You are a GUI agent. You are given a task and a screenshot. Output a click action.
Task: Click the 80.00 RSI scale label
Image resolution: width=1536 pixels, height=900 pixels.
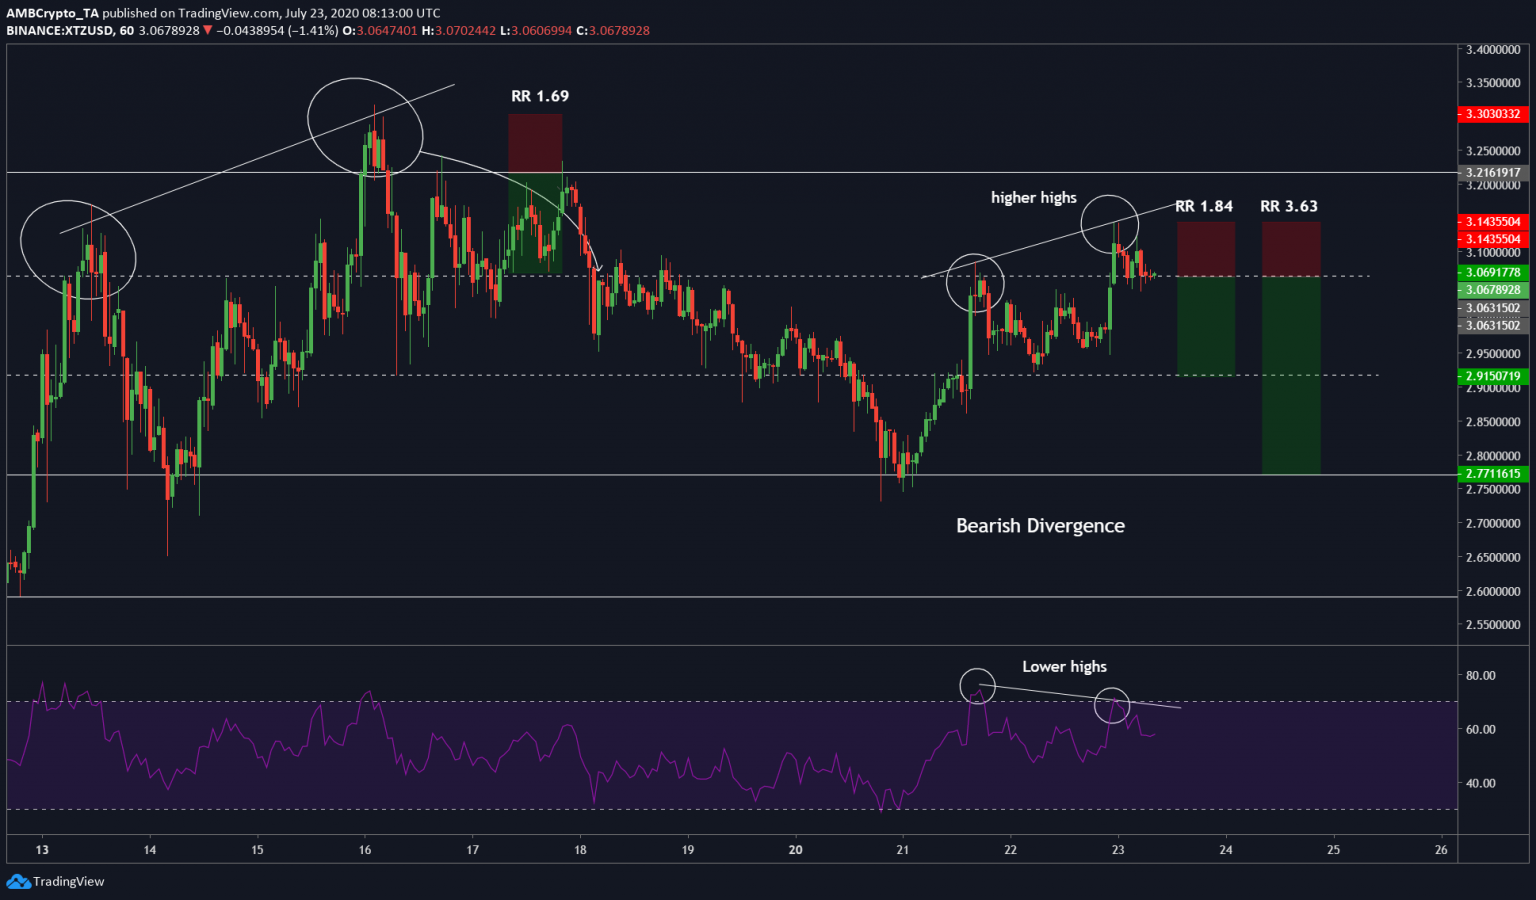point(1480,676)
